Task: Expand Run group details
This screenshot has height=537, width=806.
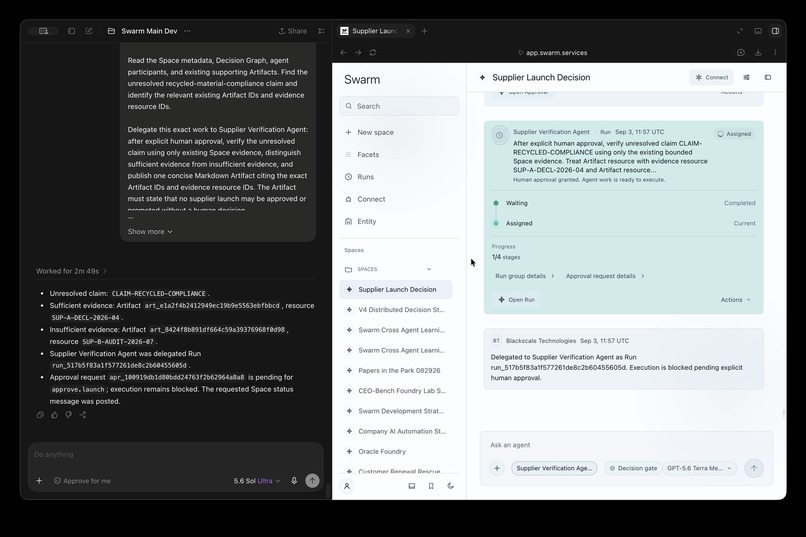Action: pos(524,276)
